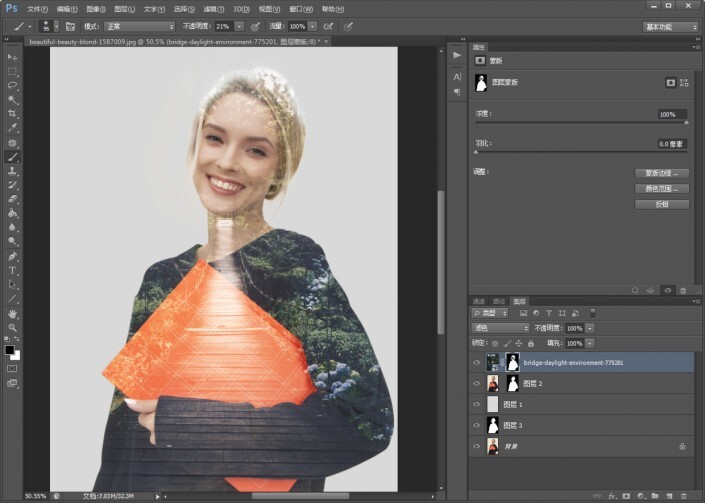Select the 图层 1 layer thumbnail
705x503 pixels.
click(491, 404)
